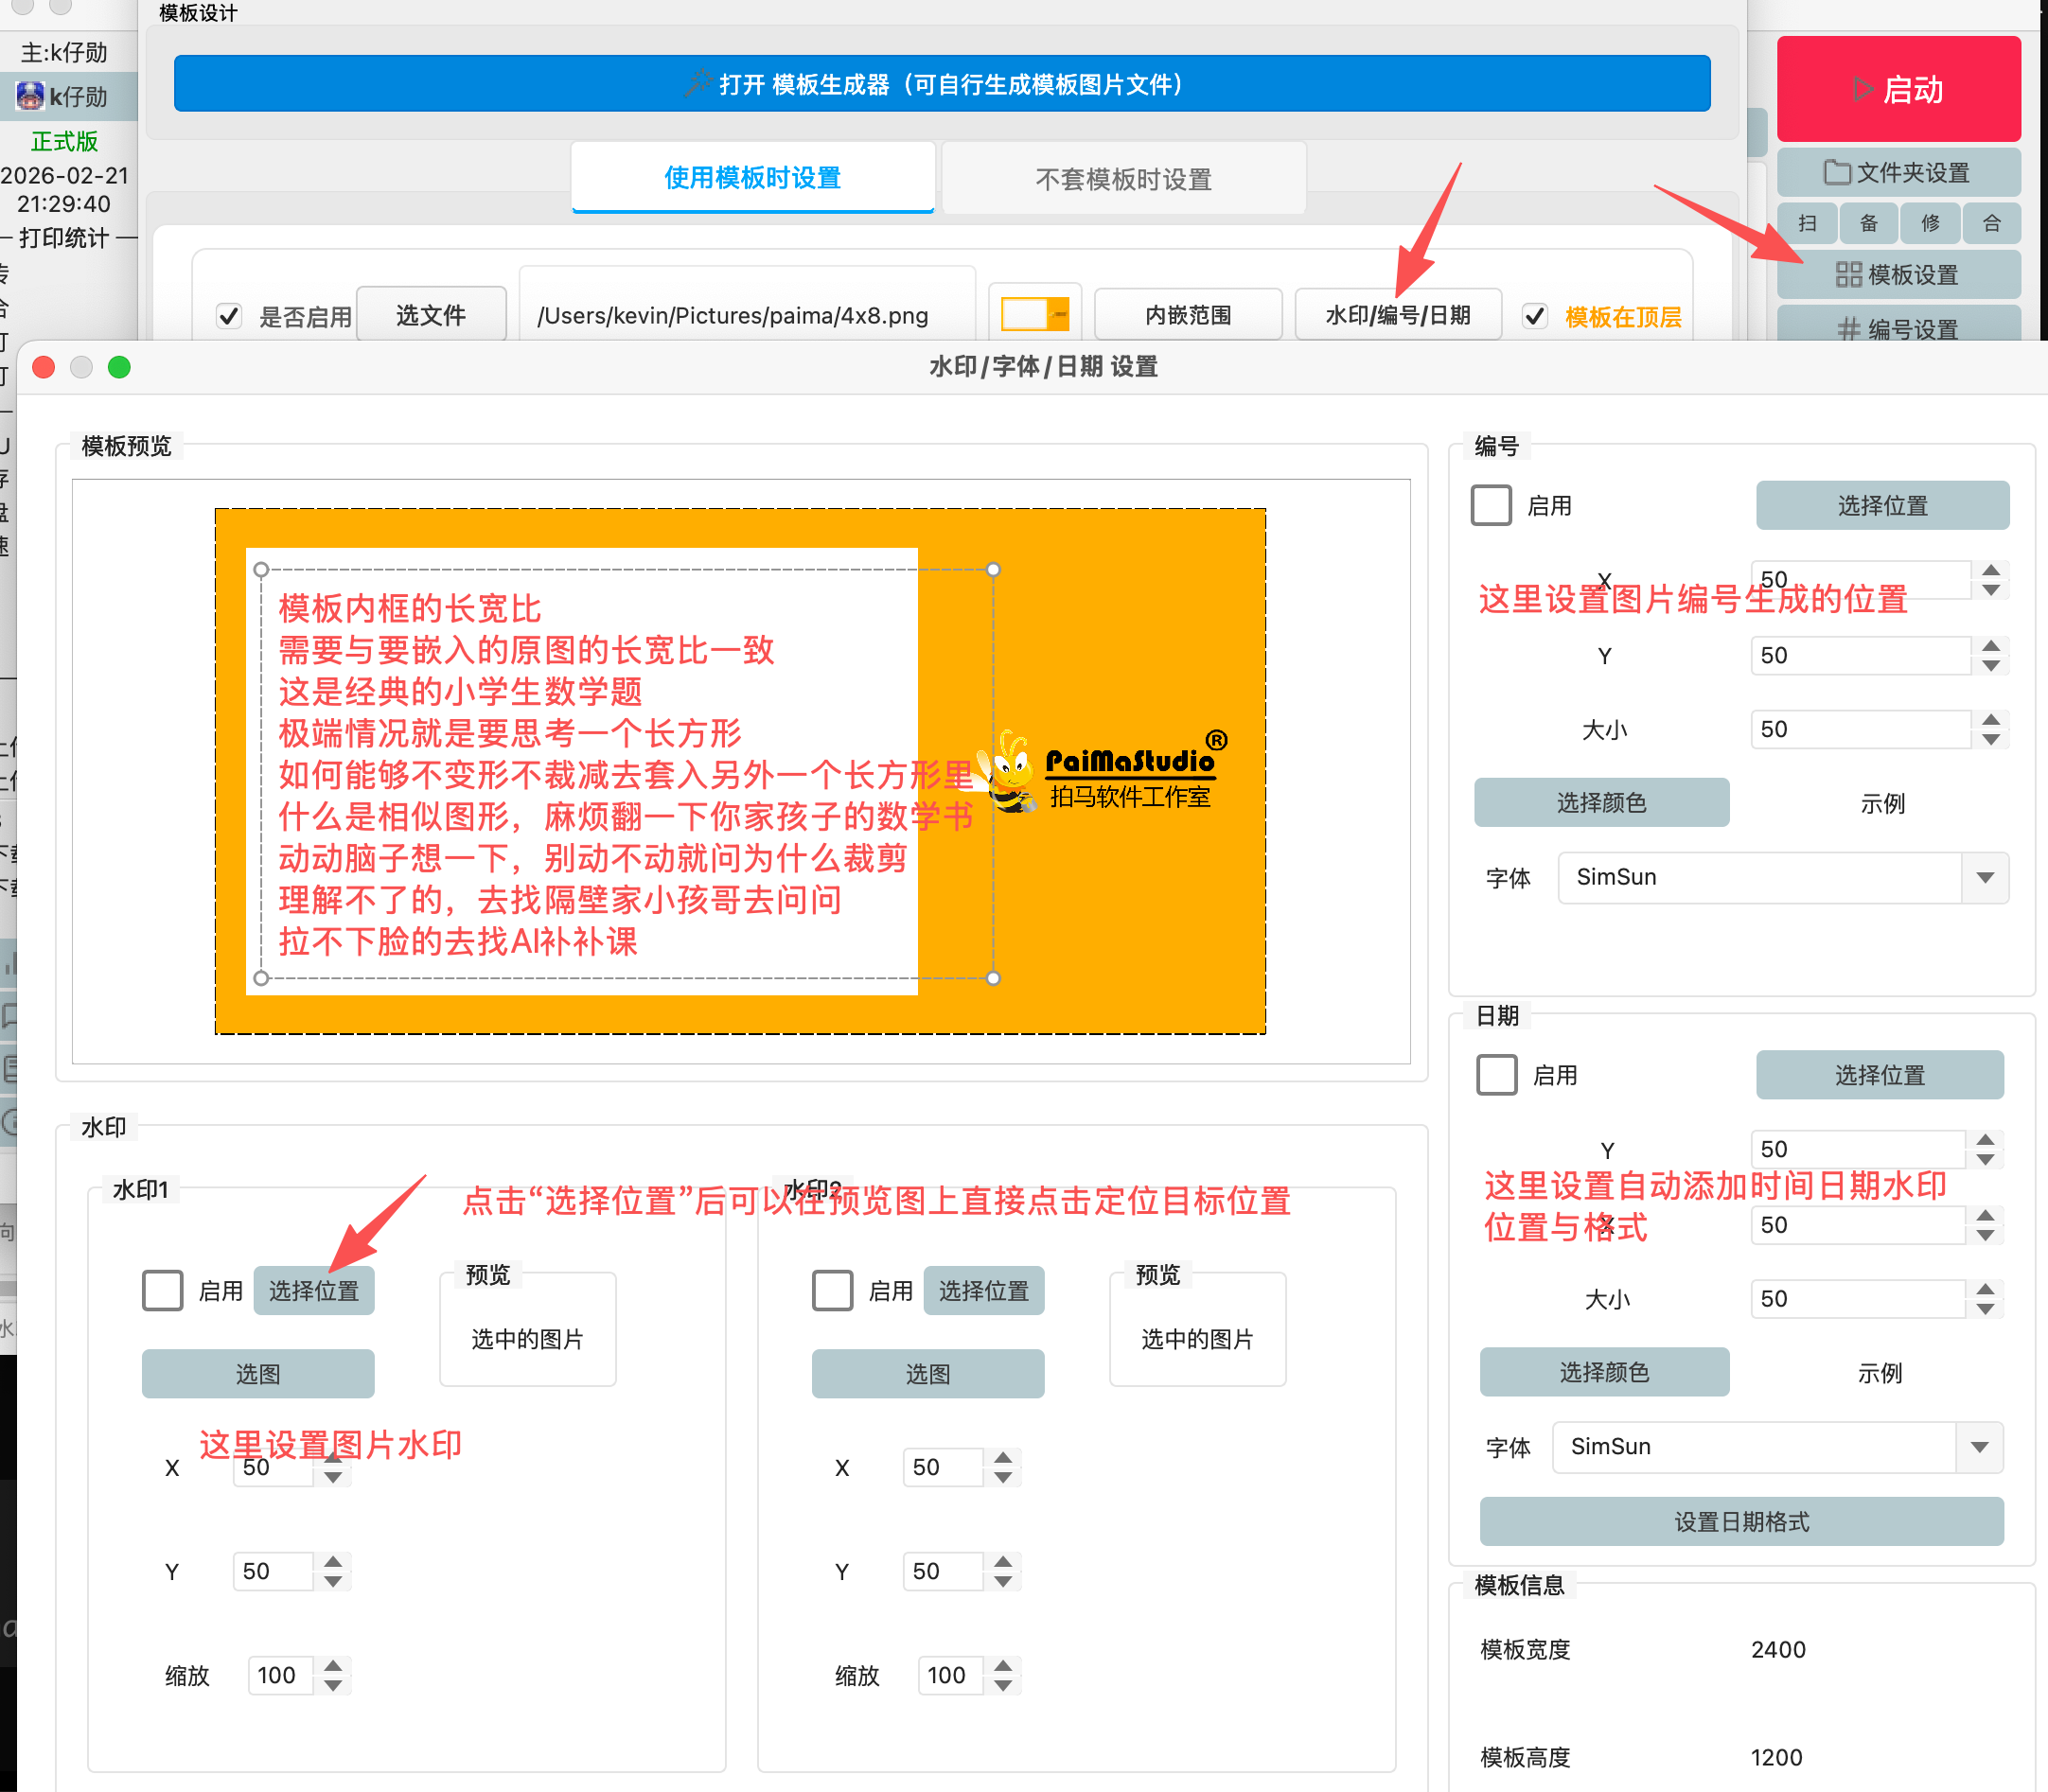Expand the 日期 字体 SimSun dropdown
This screenshot has height=1792, width=2048.
pyautogui.click(x=1979, y=1447)
